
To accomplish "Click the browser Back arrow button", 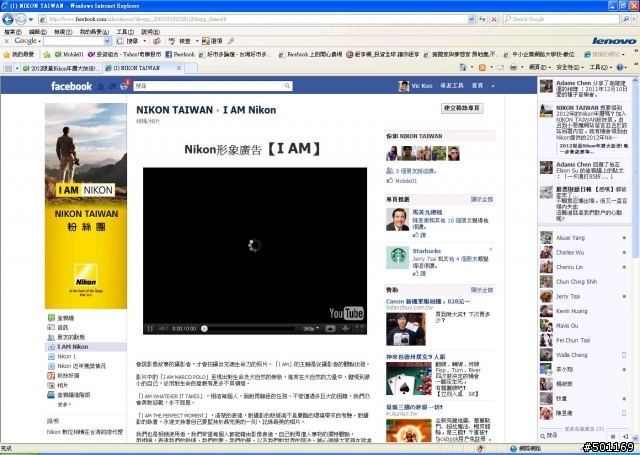I will pyautogui.click(x=8, y=19).
